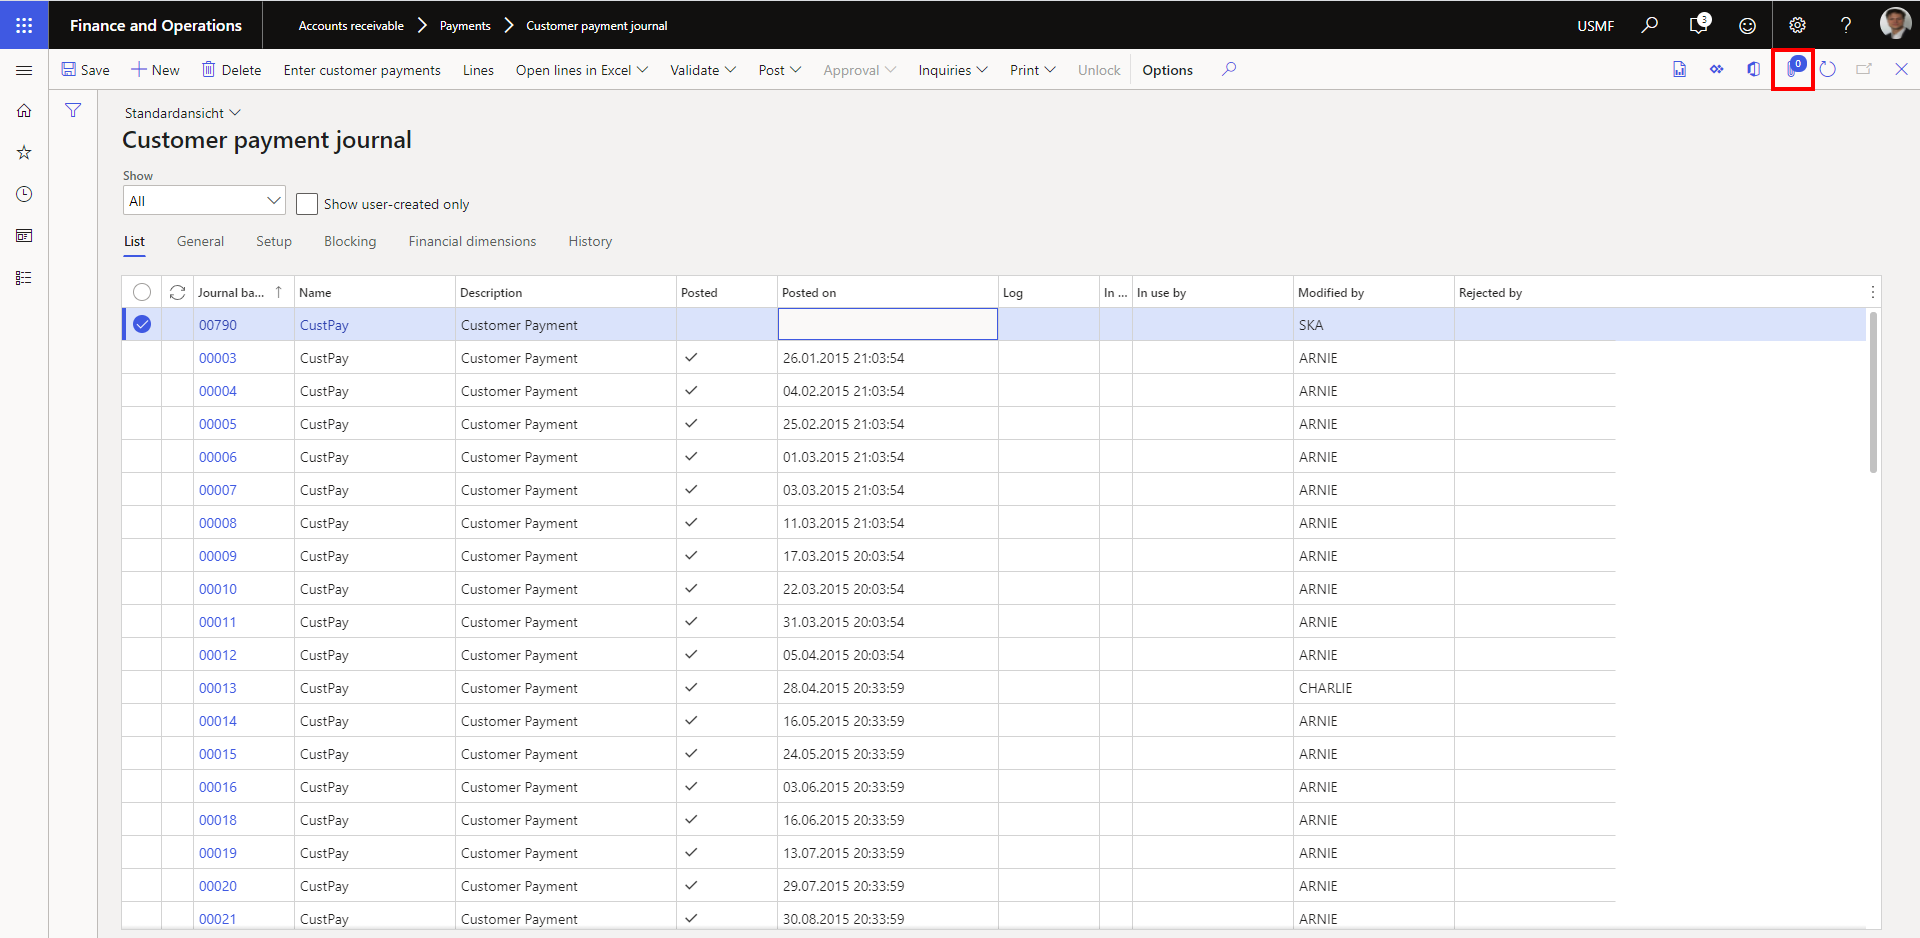Go to the Home icon in sidebar
The width and height of the screenshot is (1920, 938).
click(24, 111)
